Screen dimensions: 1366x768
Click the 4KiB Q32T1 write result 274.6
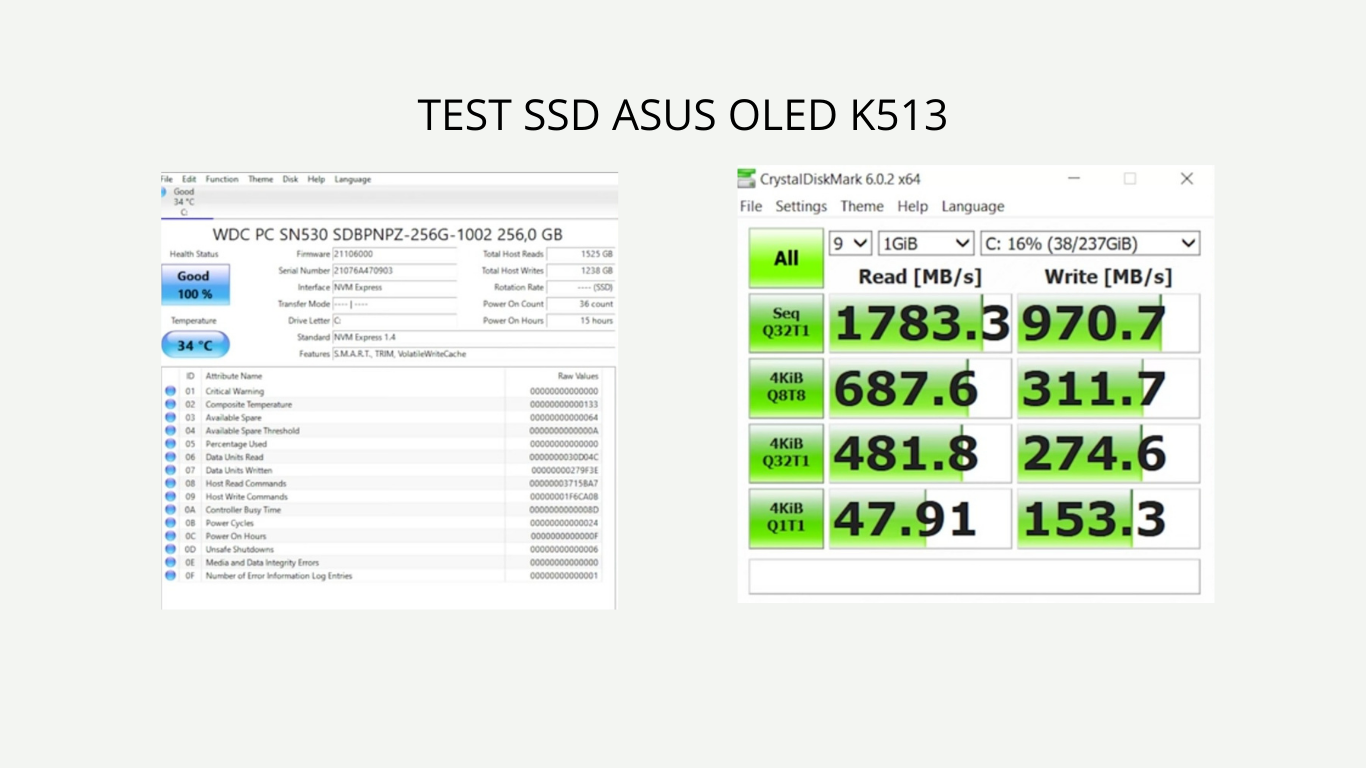(1108, 454)
